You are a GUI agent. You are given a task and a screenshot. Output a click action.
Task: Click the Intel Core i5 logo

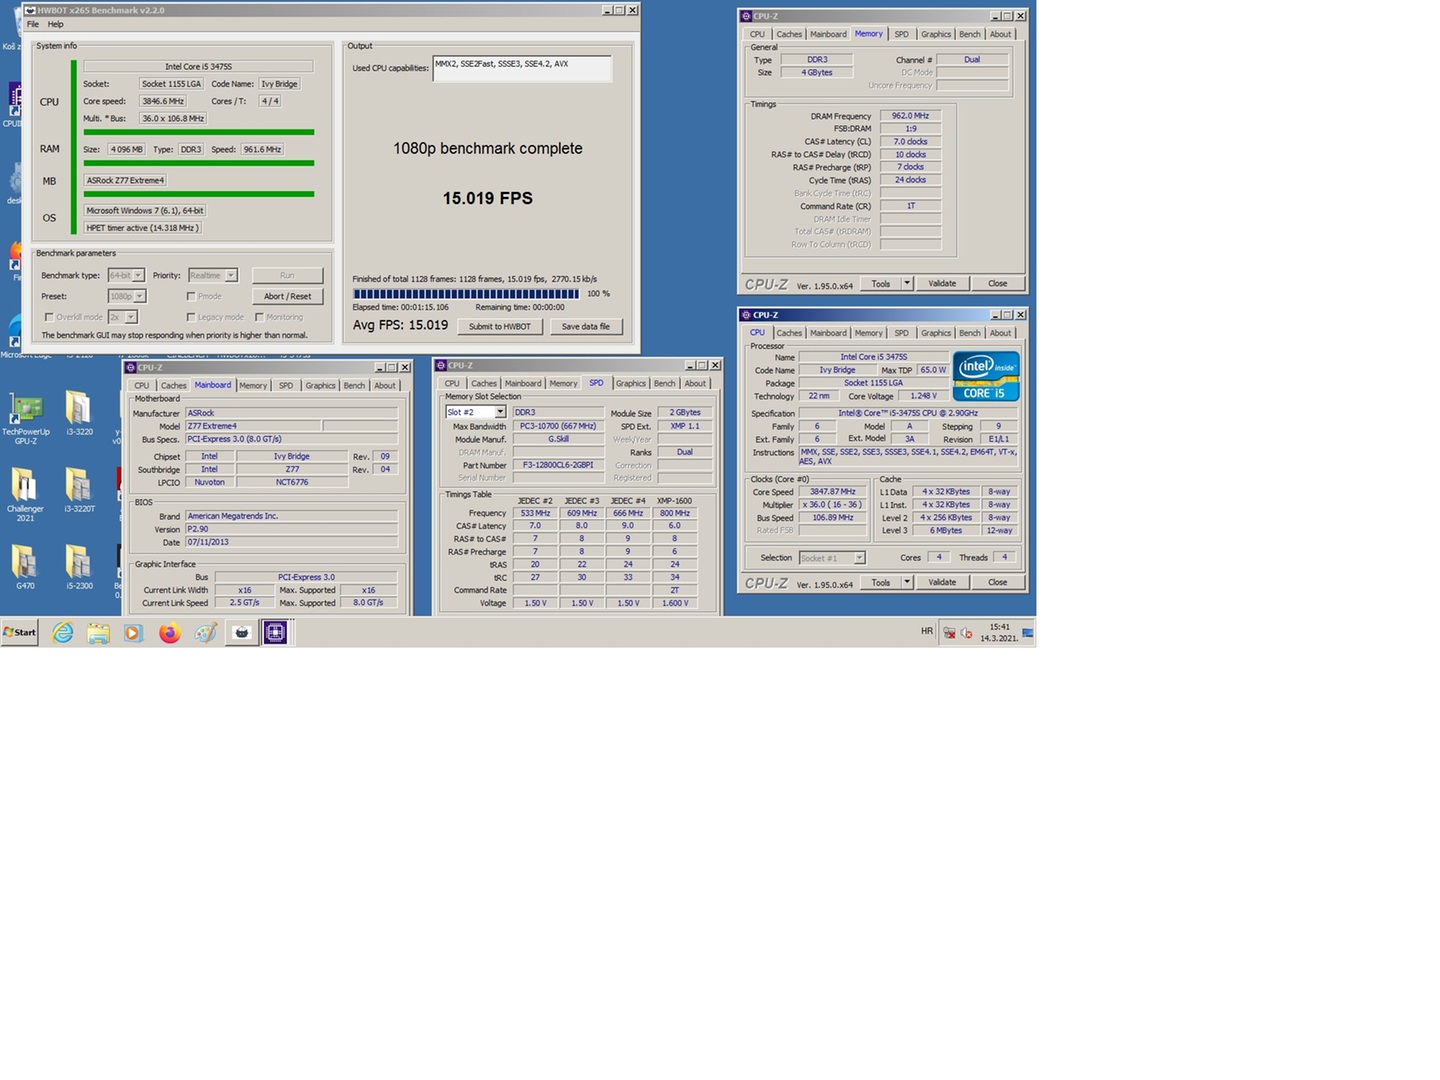[986, 376]
